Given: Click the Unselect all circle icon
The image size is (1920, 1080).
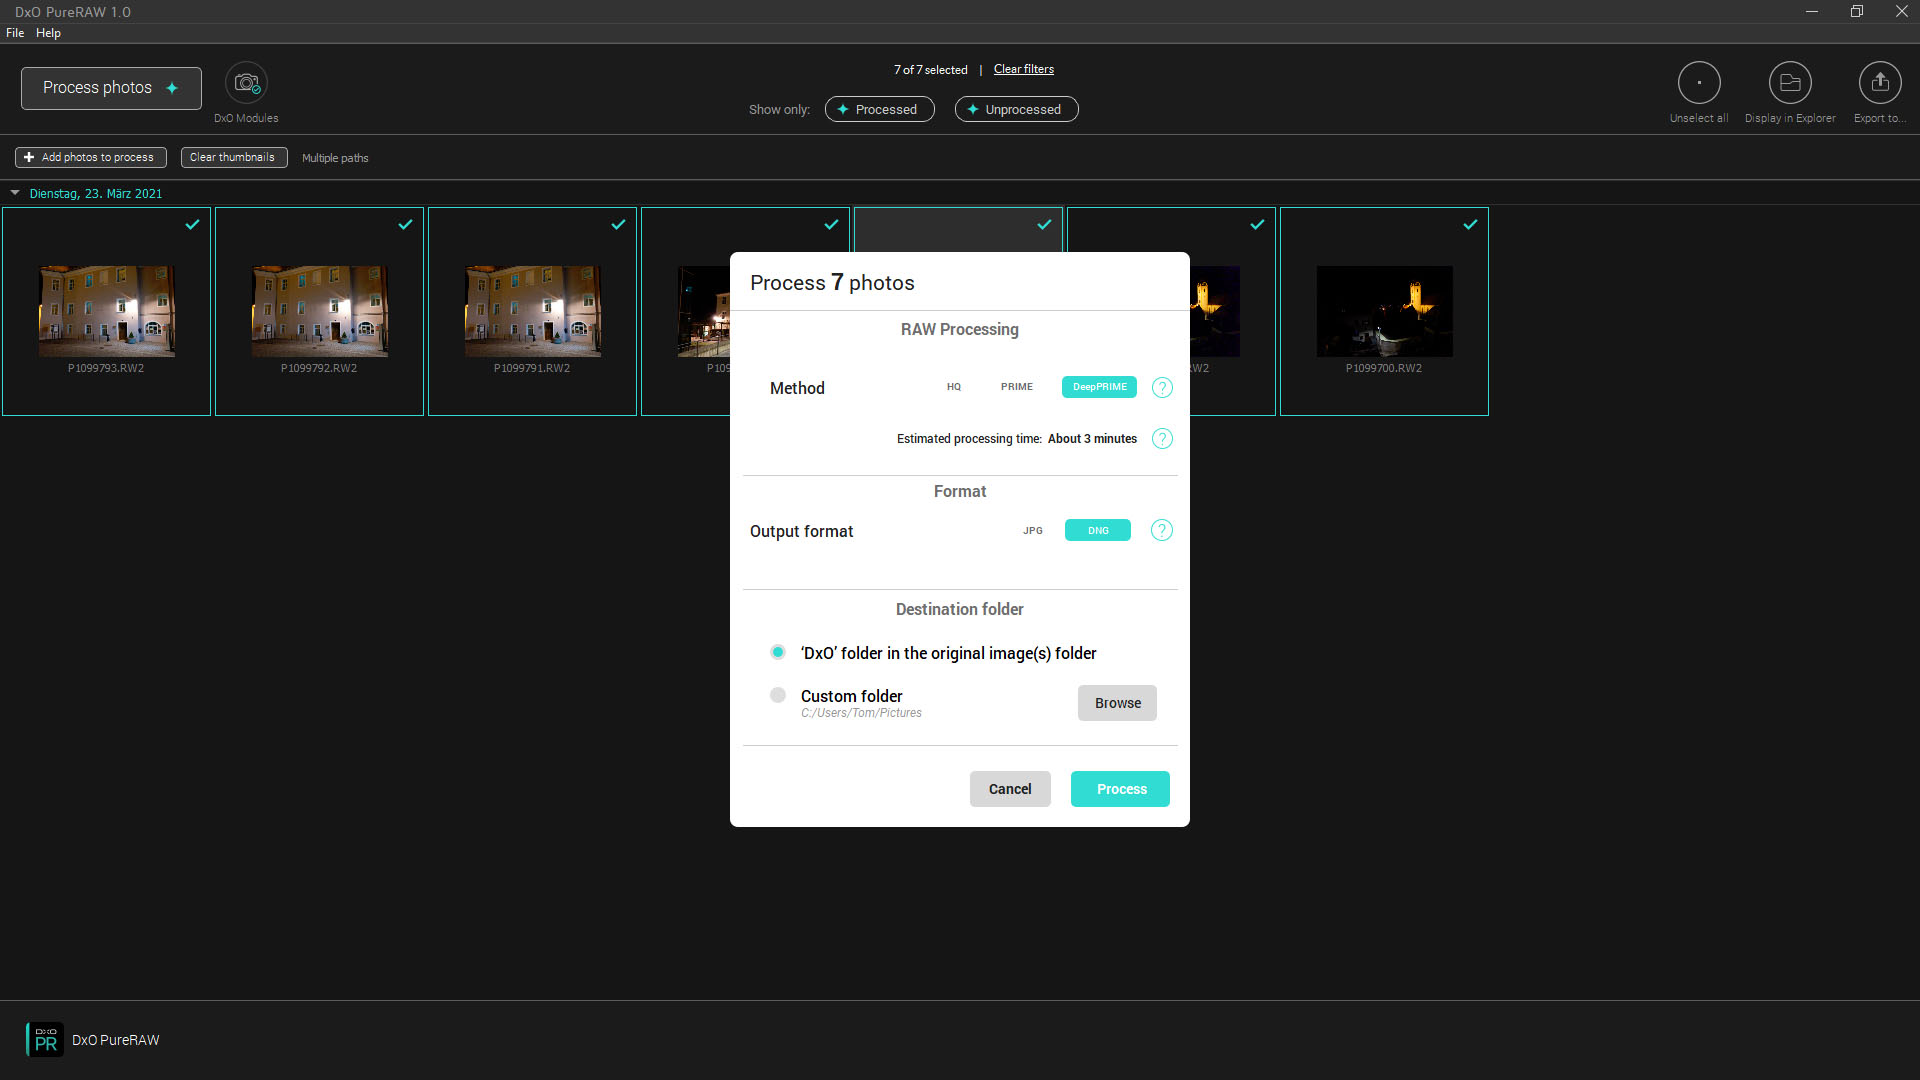Looking at the screenshot, I should (x=1698, y=83).
